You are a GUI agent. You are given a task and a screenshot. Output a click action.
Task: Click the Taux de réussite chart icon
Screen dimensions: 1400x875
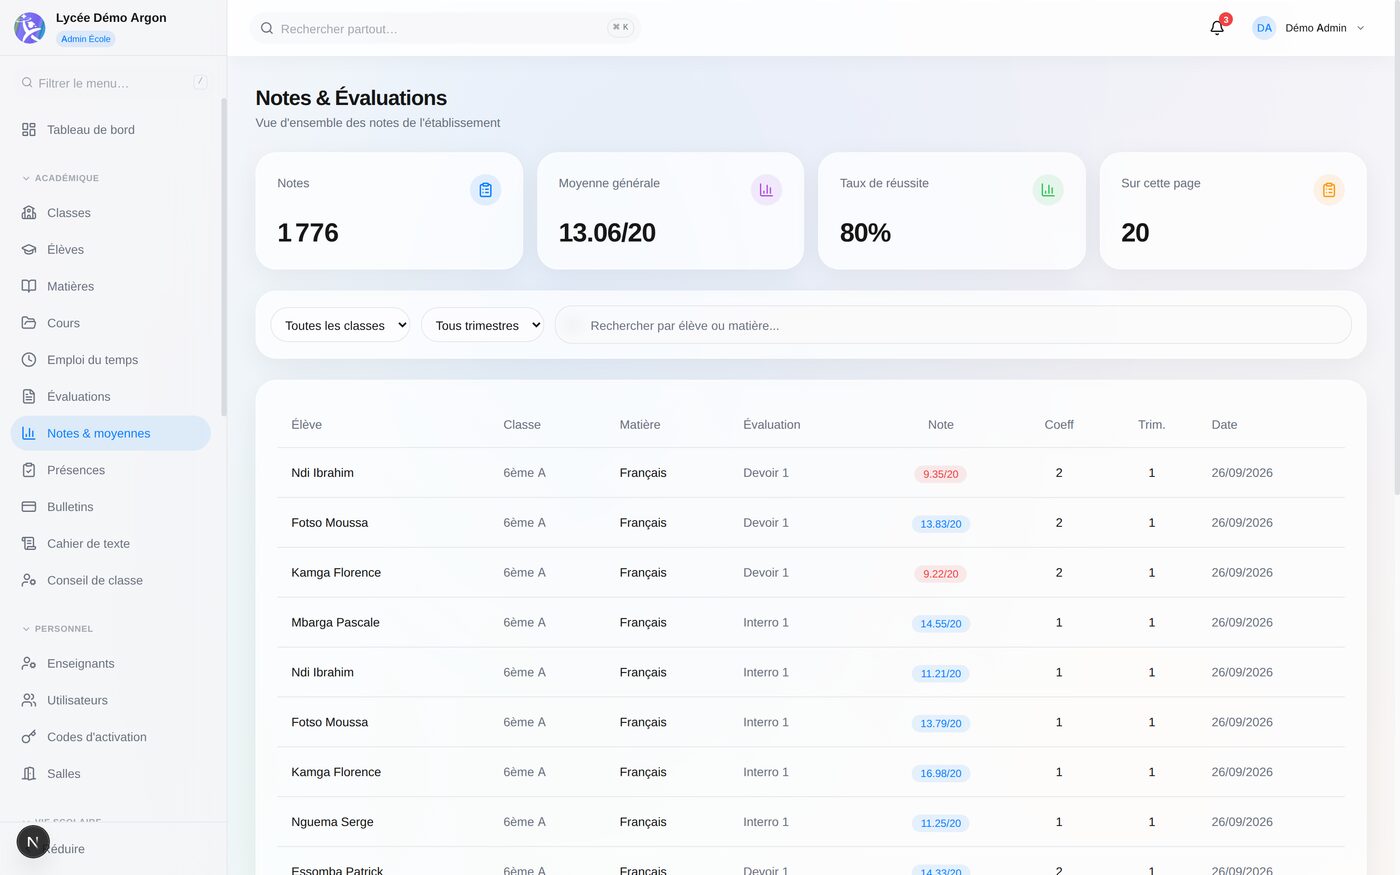click(x=1048, y=190)
